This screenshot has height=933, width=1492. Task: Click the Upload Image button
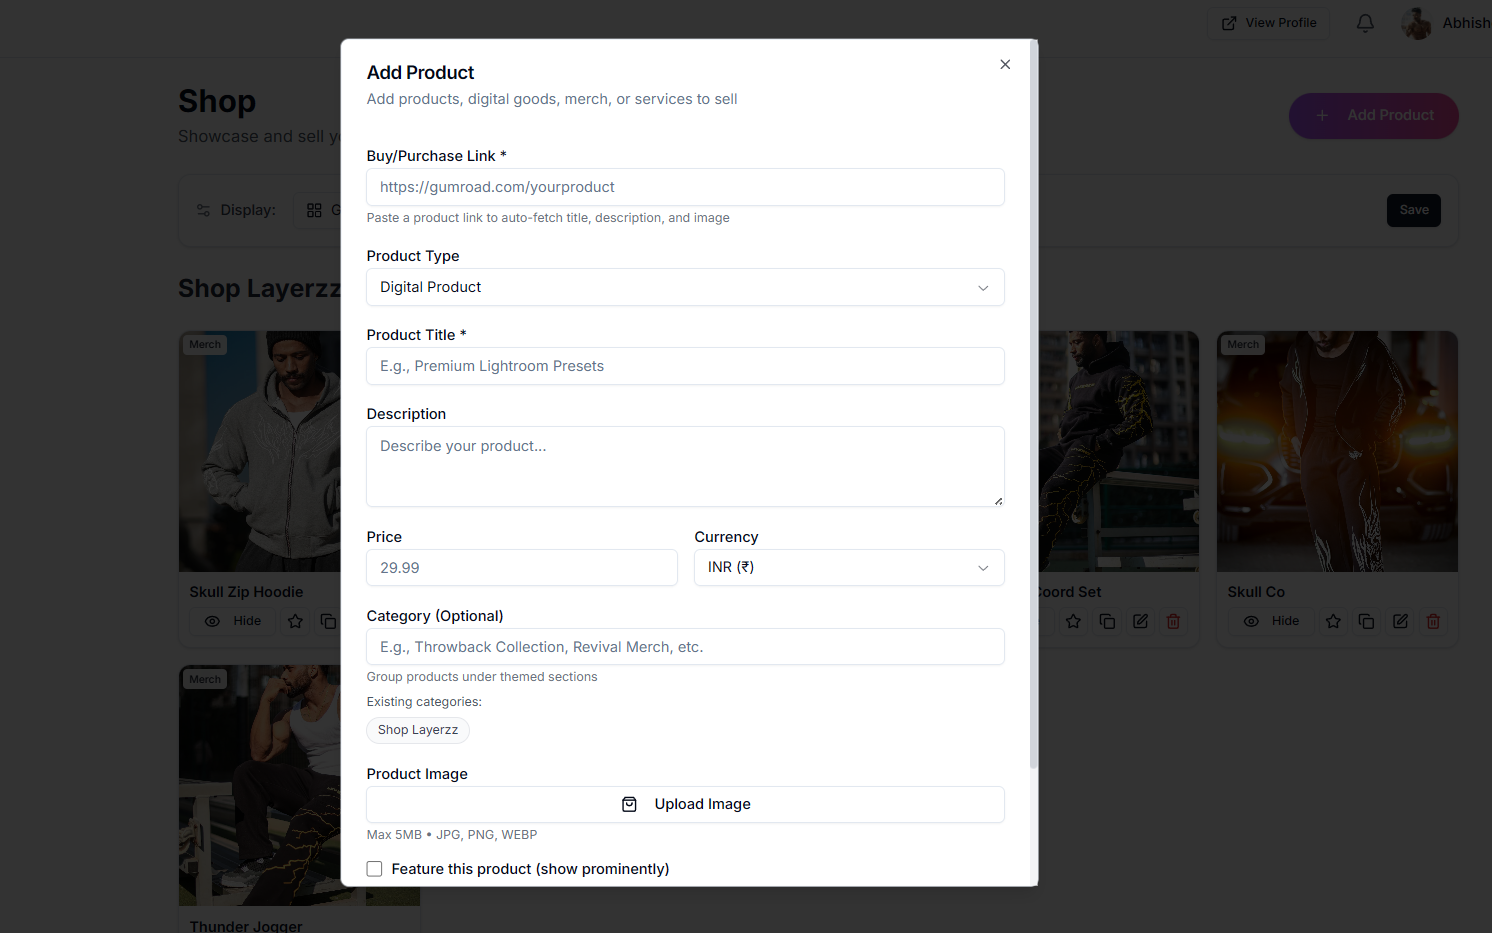685,805
